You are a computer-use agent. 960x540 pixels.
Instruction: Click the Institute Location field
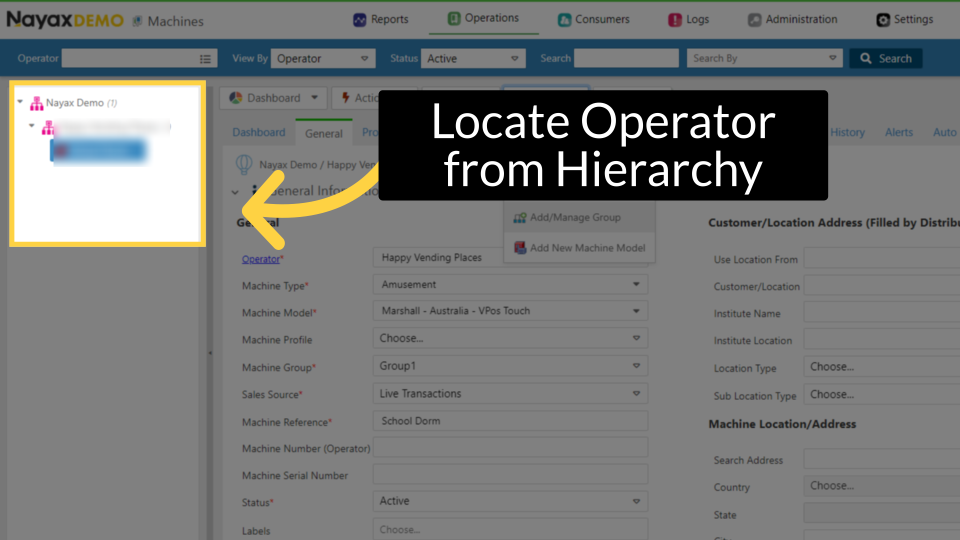pyautogui.click(x=882, y=340)
